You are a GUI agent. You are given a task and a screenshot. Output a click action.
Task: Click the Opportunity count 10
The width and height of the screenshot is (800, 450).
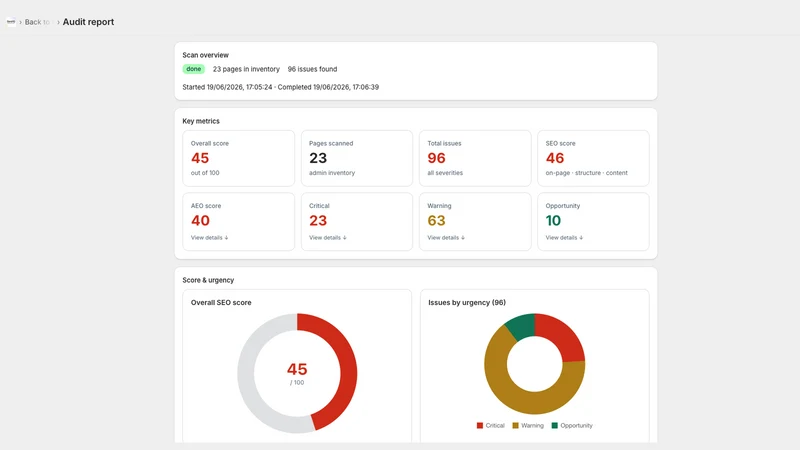pyautogui.click(x=553, y=220)
